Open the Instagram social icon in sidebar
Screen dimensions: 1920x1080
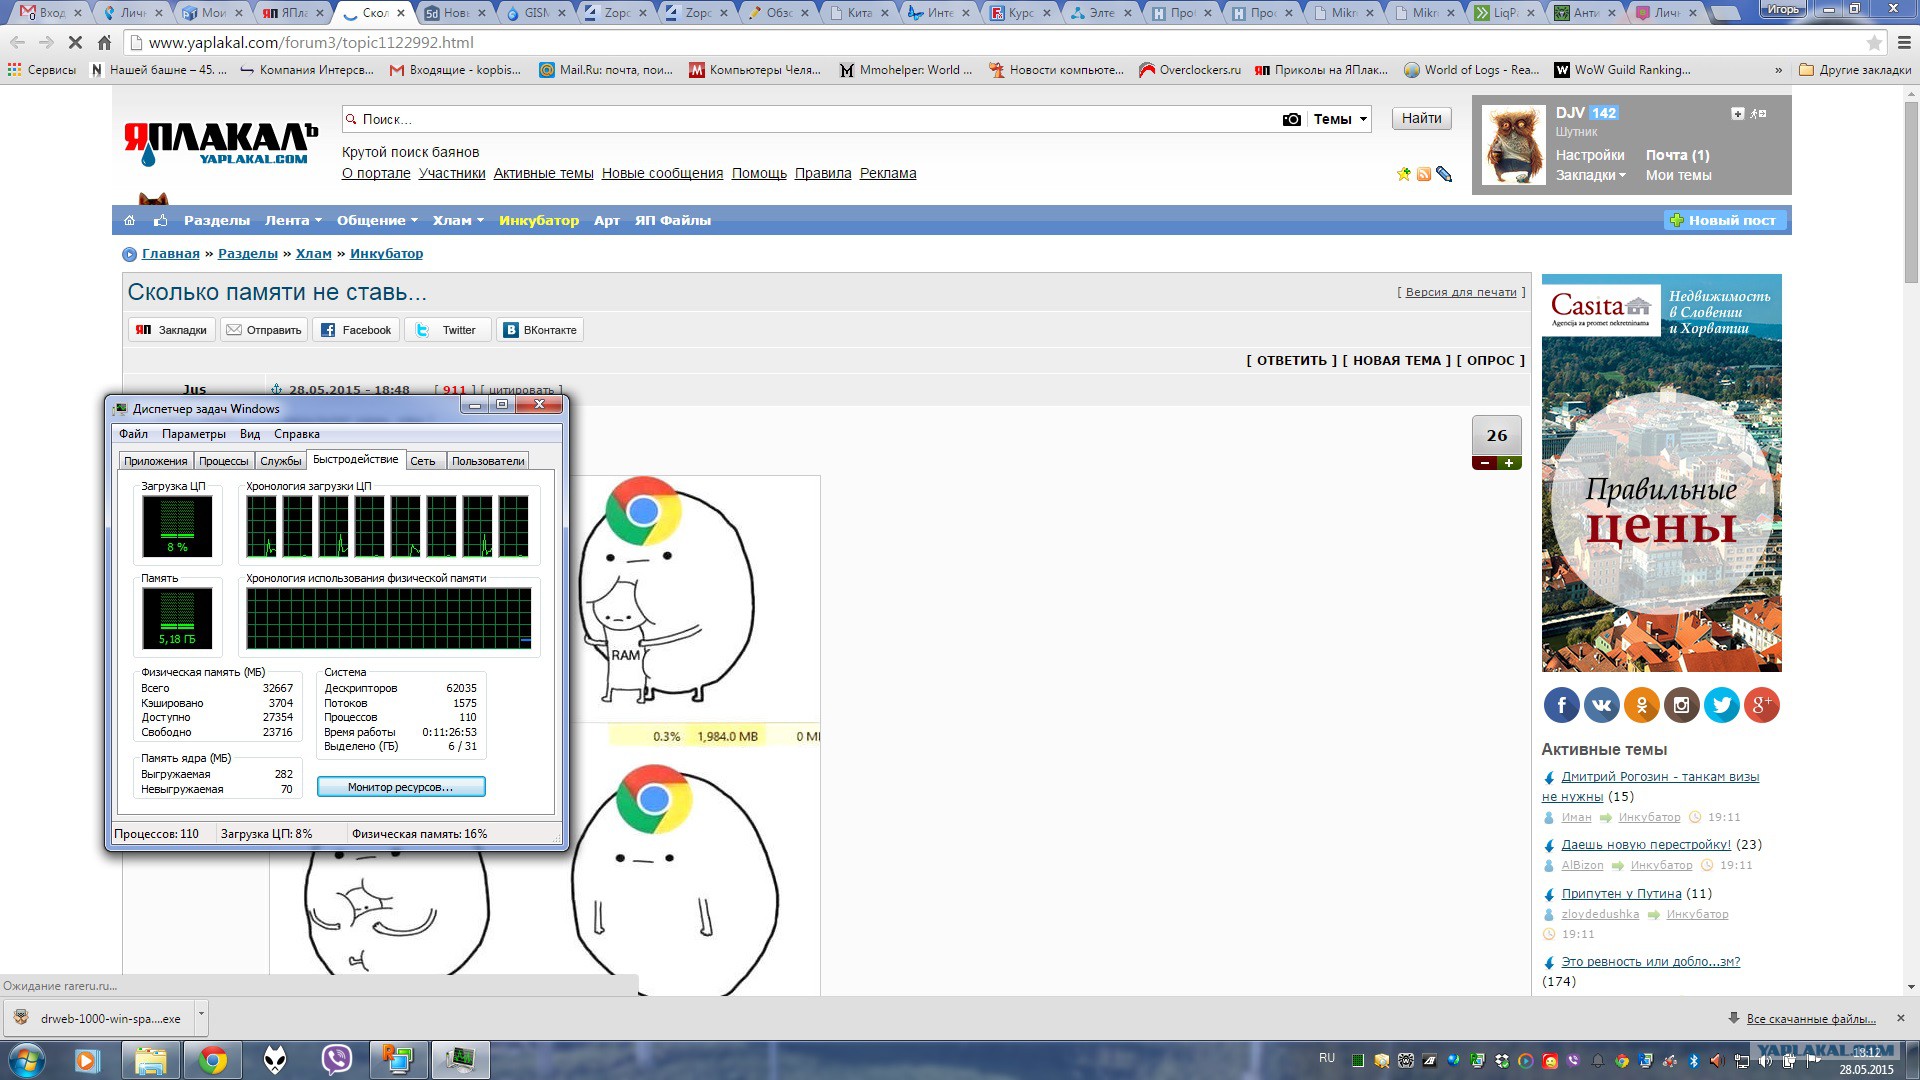pos(1681,705)
